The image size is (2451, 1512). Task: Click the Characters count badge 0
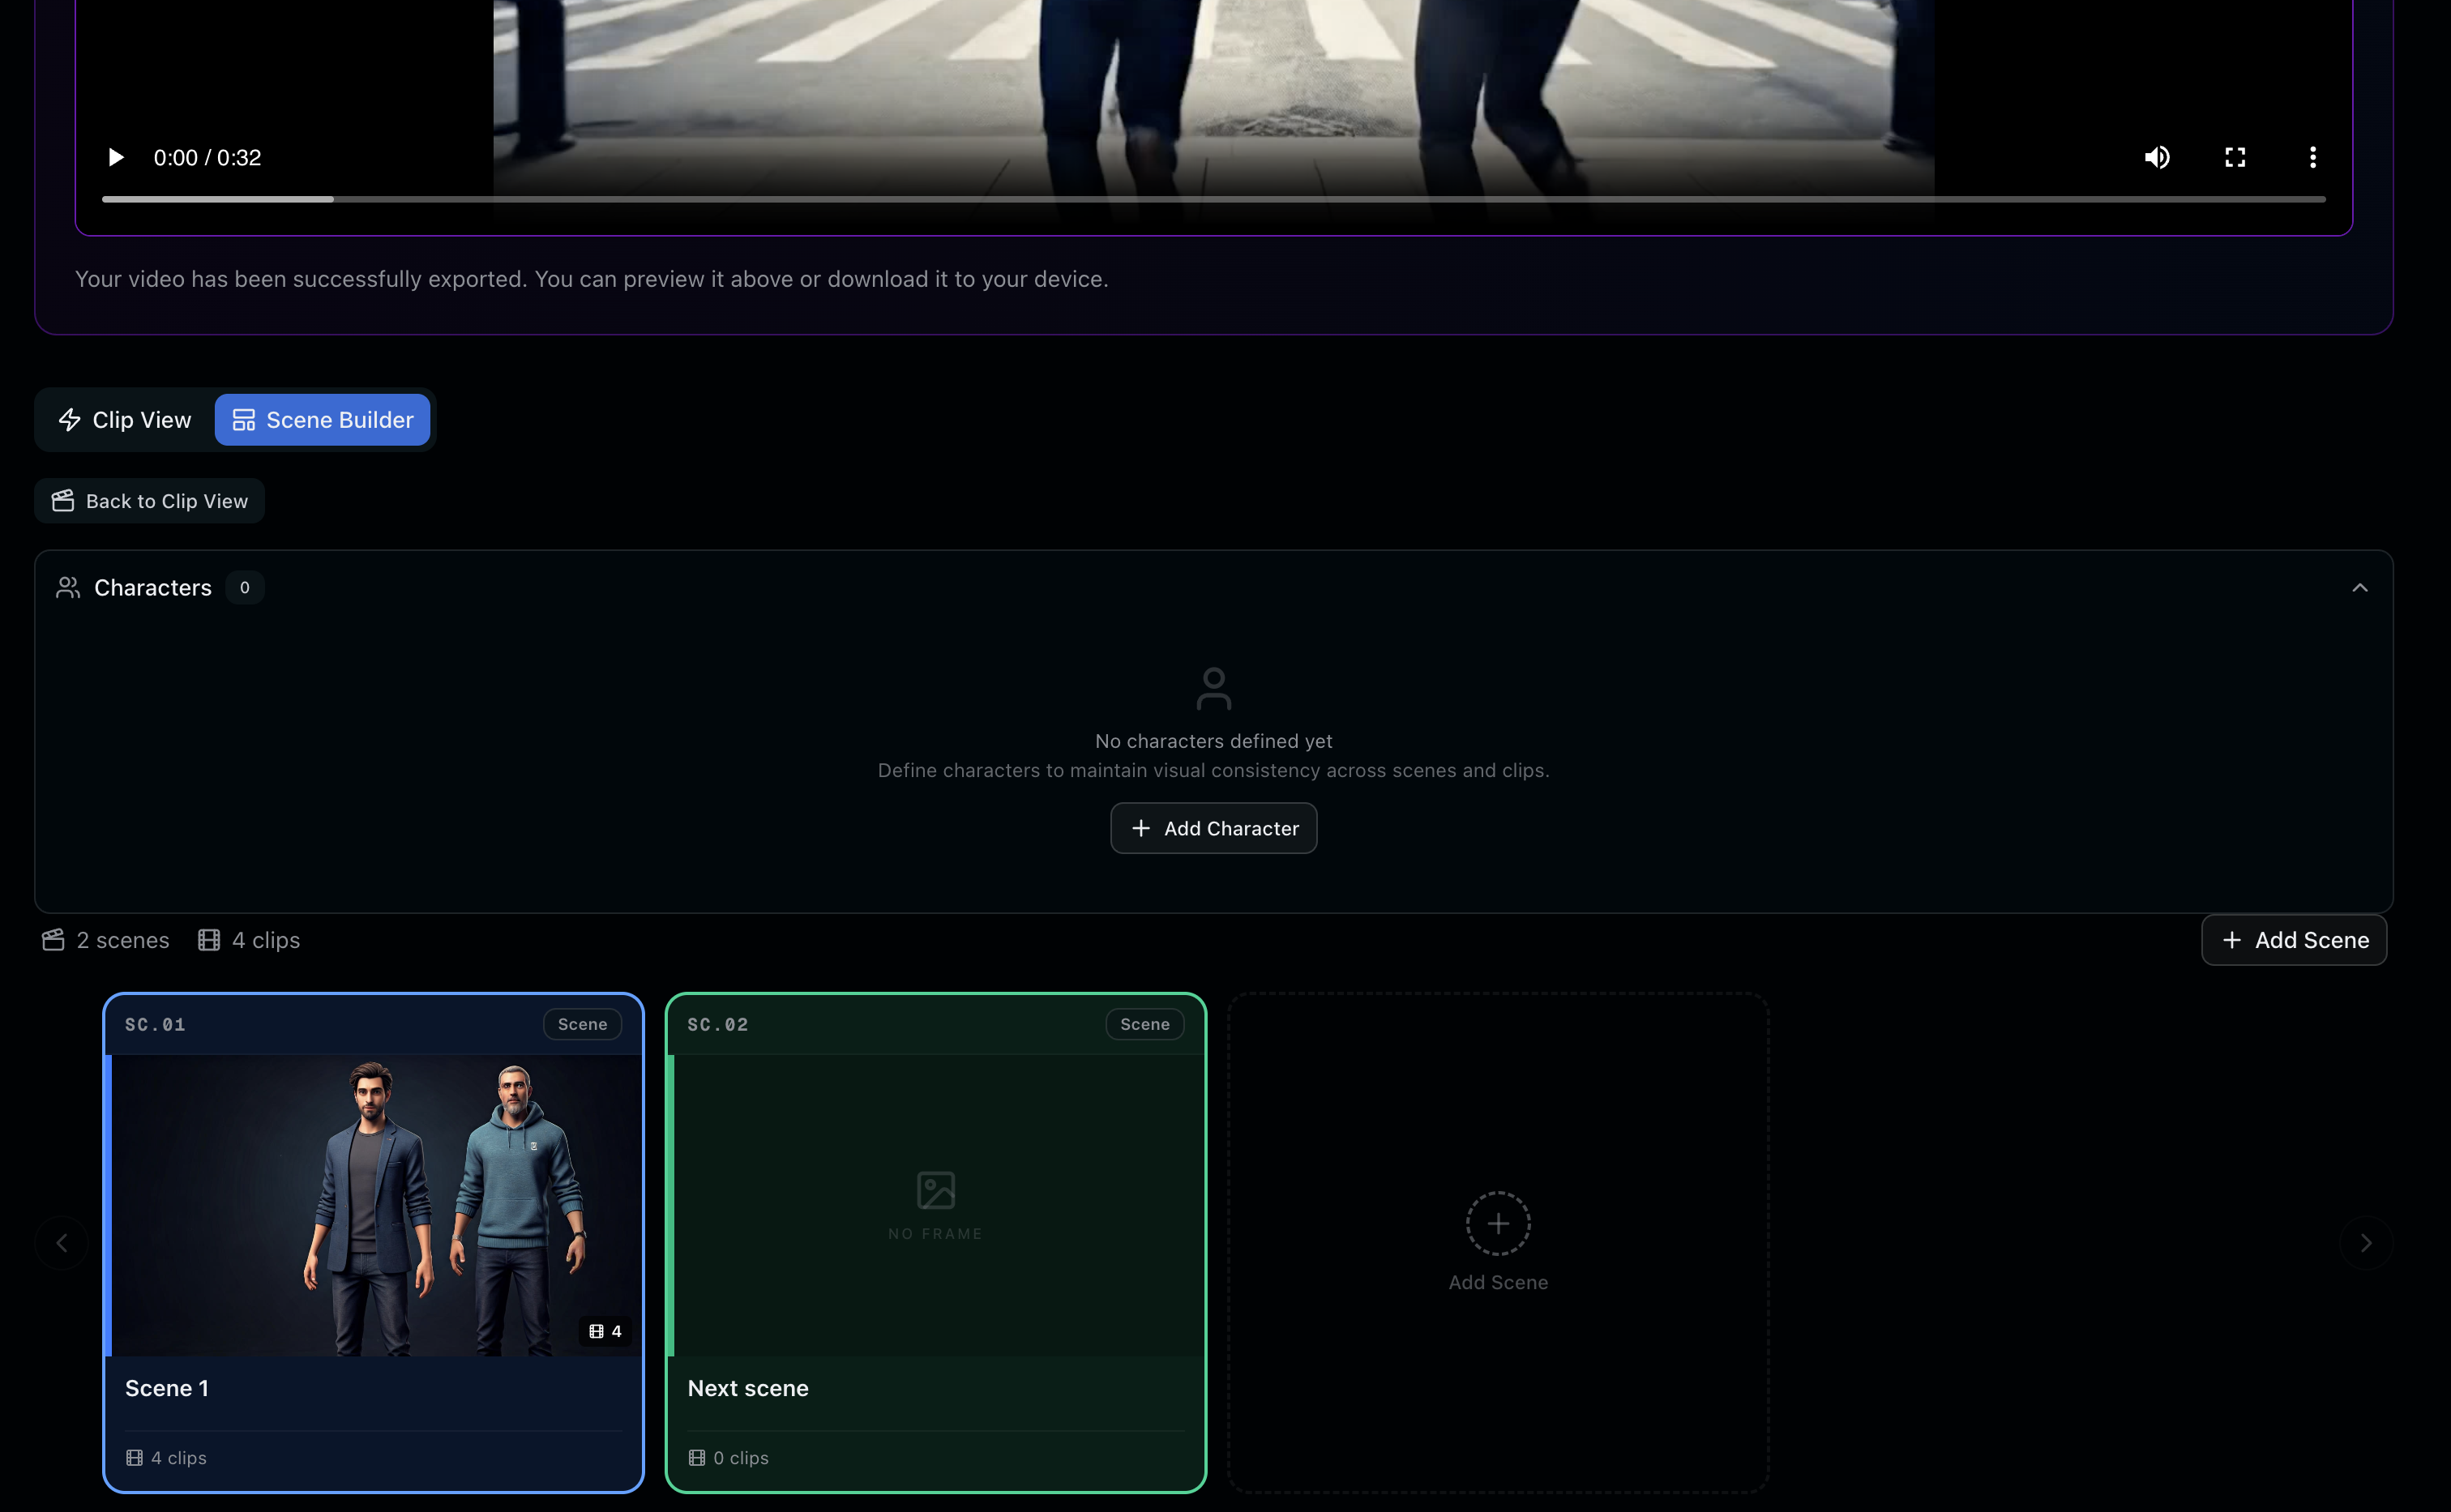click(244, 588)
